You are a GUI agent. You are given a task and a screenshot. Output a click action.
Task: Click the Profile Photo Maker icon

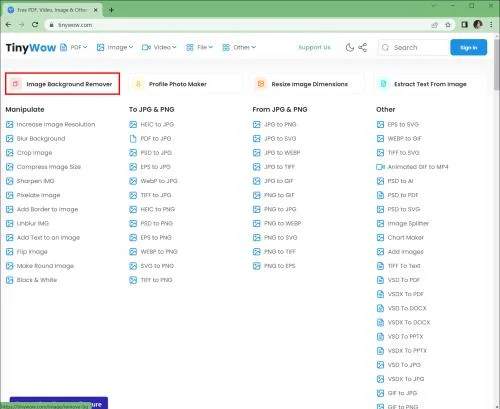pyautogui.click(x=138, y=84)
